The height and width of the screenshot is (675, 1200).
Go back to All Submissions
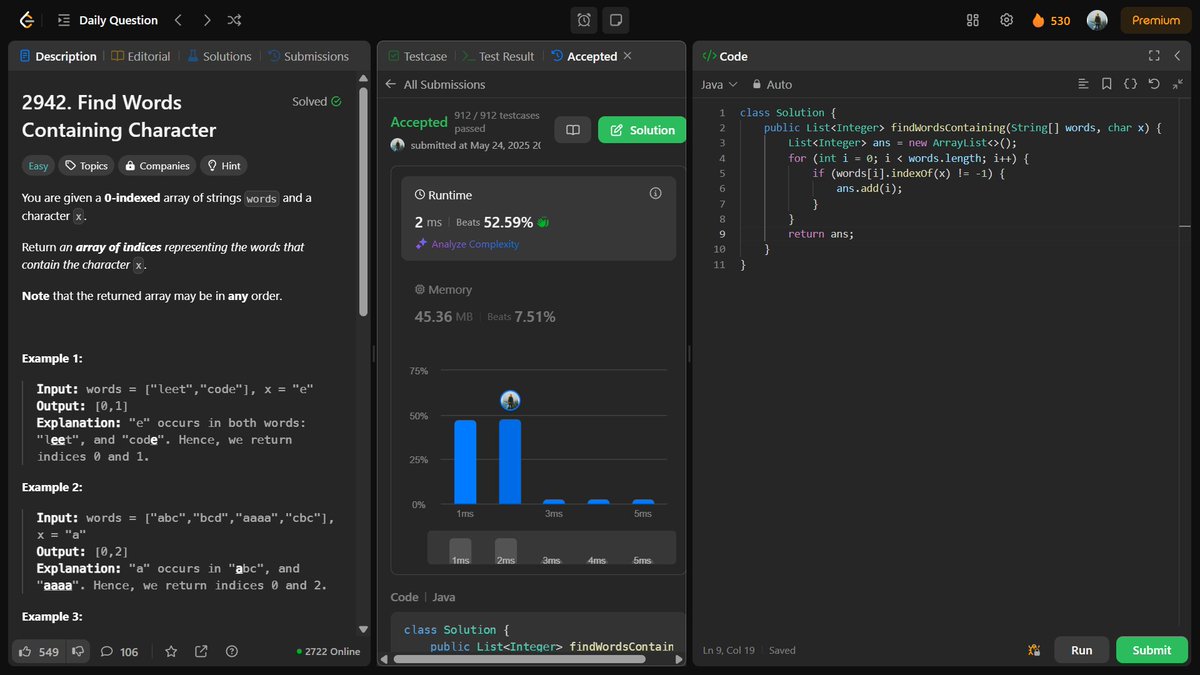click(x=438, y=85)
